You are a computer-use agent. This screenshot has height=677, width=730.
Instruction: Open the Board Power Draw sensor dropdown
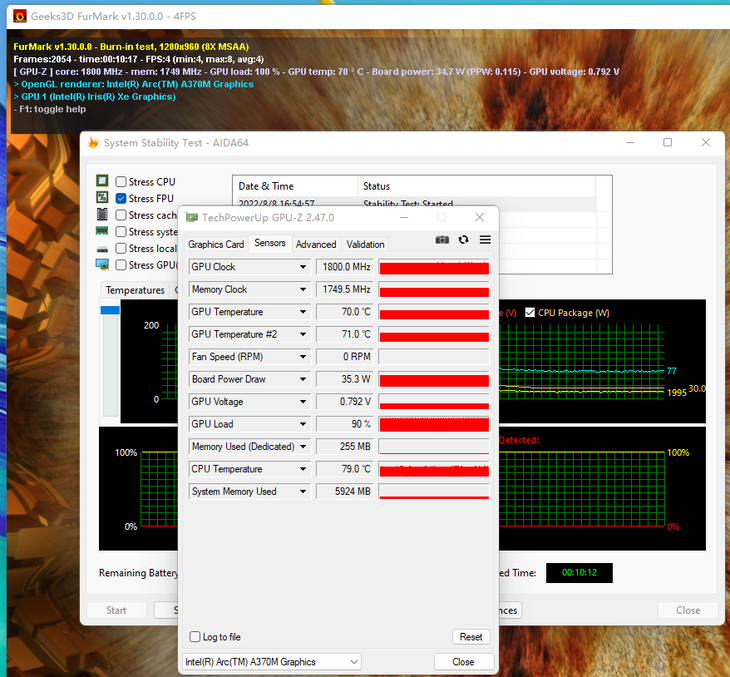point(303,379)
